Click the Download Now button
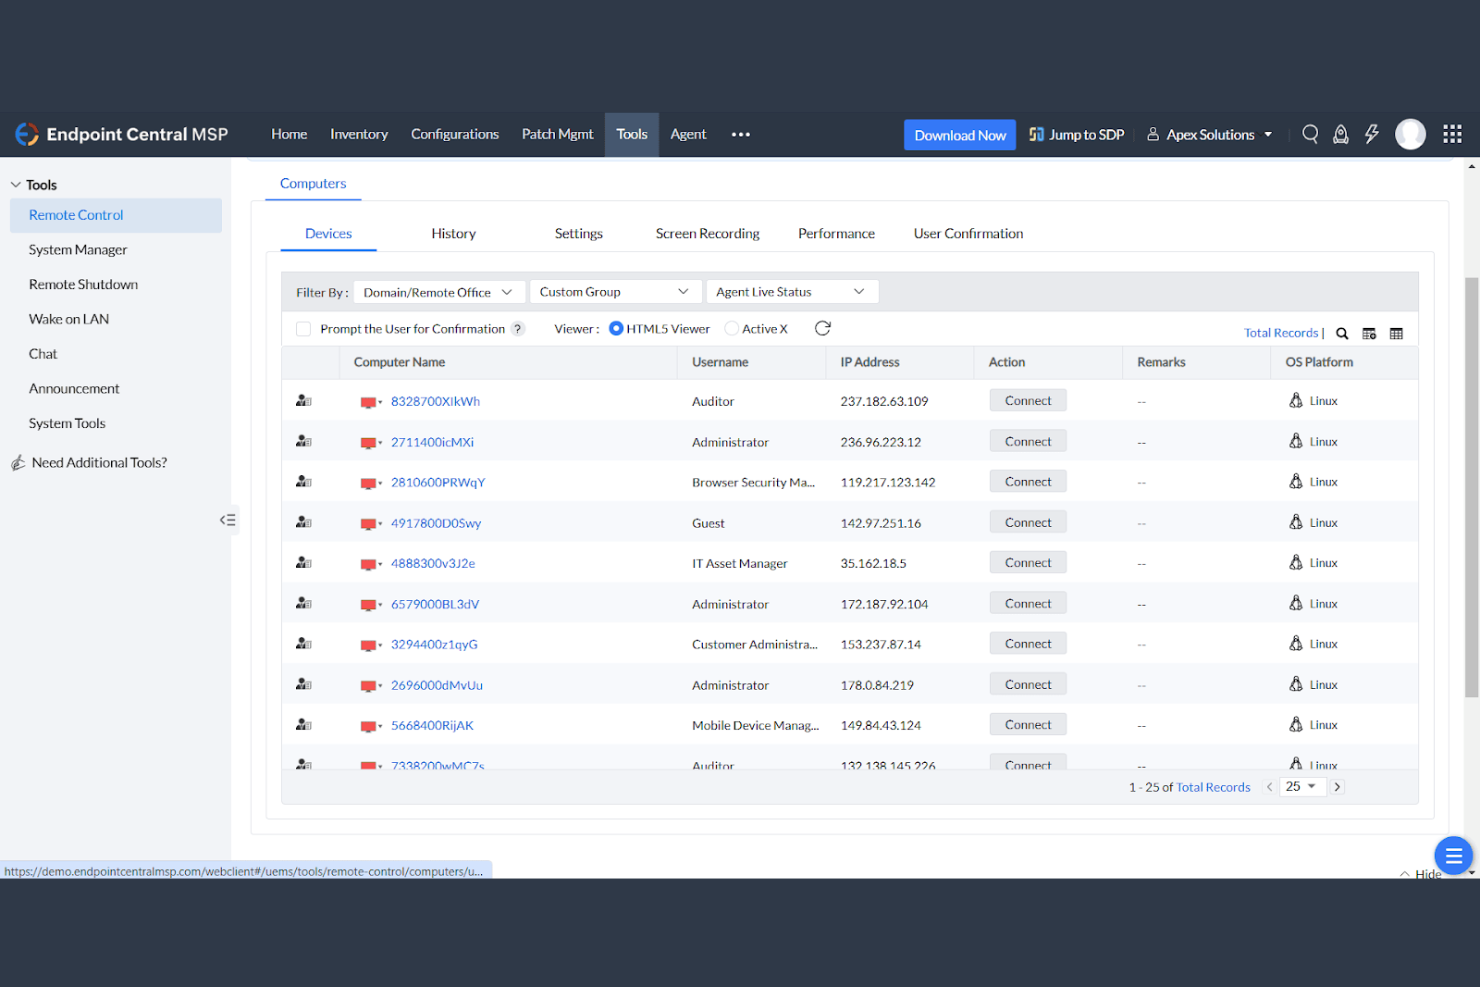This screenshot has width=1480, height=987. tap(959, 134)
